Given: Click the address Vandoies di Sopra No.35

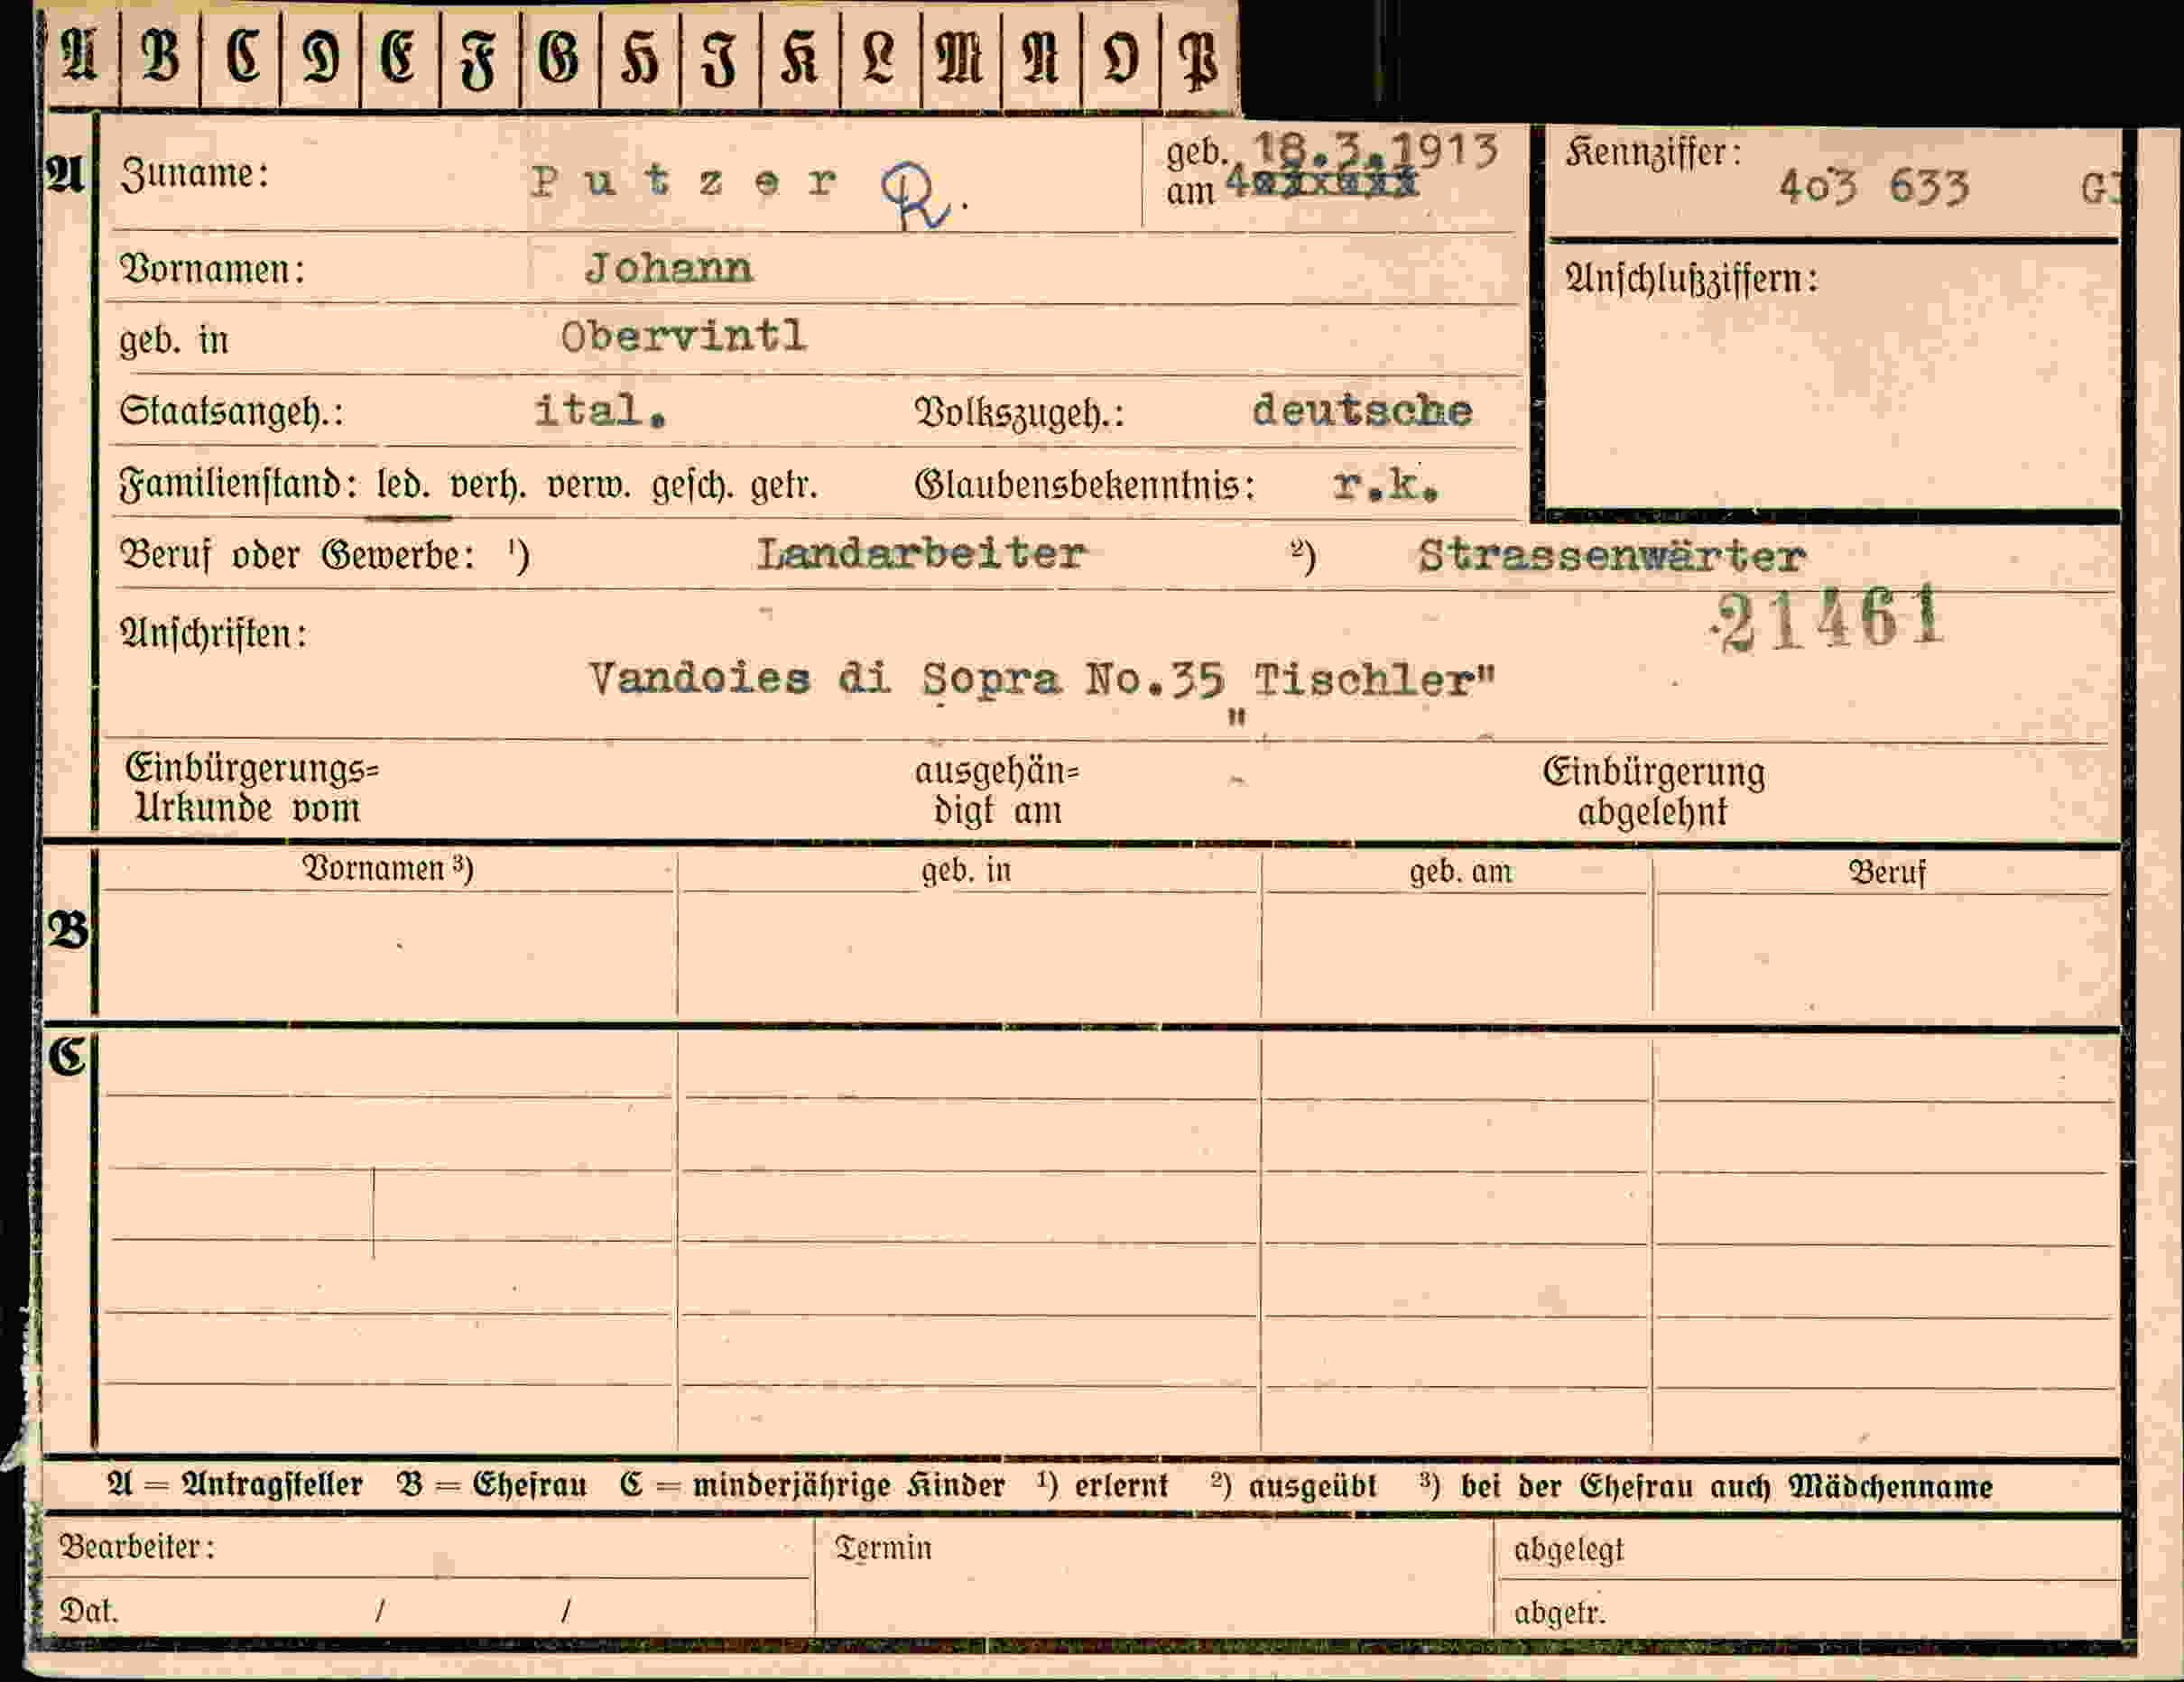Looking at the screenshot, I should [x=906, y=680].
